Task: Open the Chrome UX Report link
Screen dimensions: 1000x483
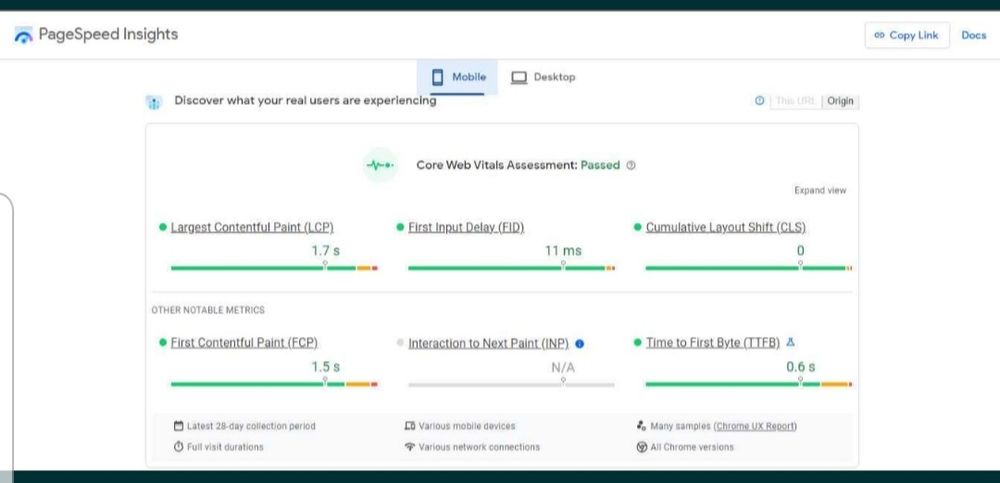Action: point(756,426)
